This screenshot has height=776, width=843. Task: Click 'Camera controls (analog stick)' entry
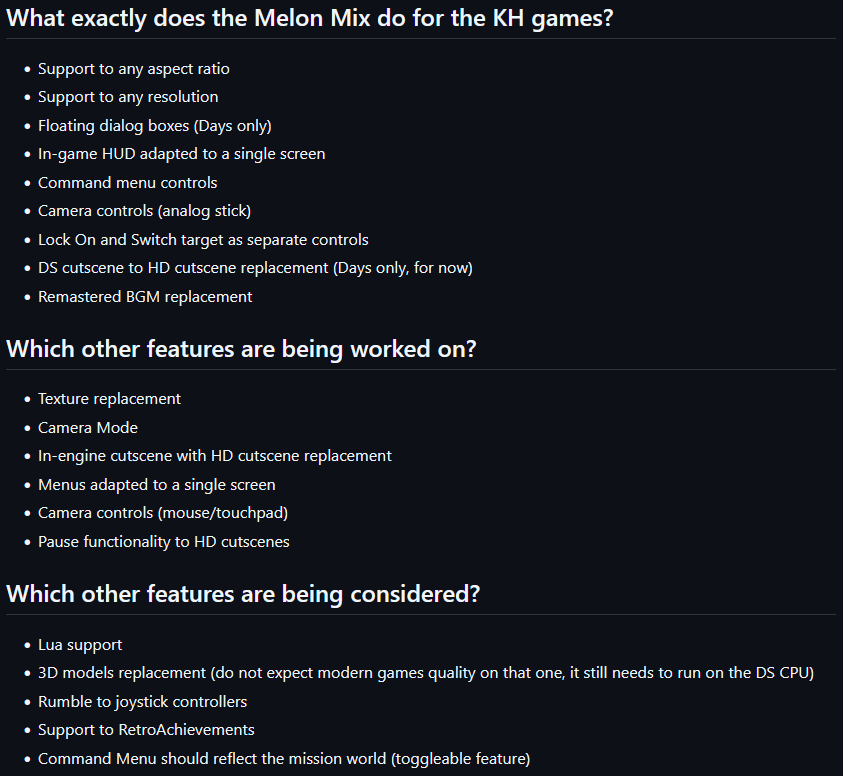coord(145,211)
